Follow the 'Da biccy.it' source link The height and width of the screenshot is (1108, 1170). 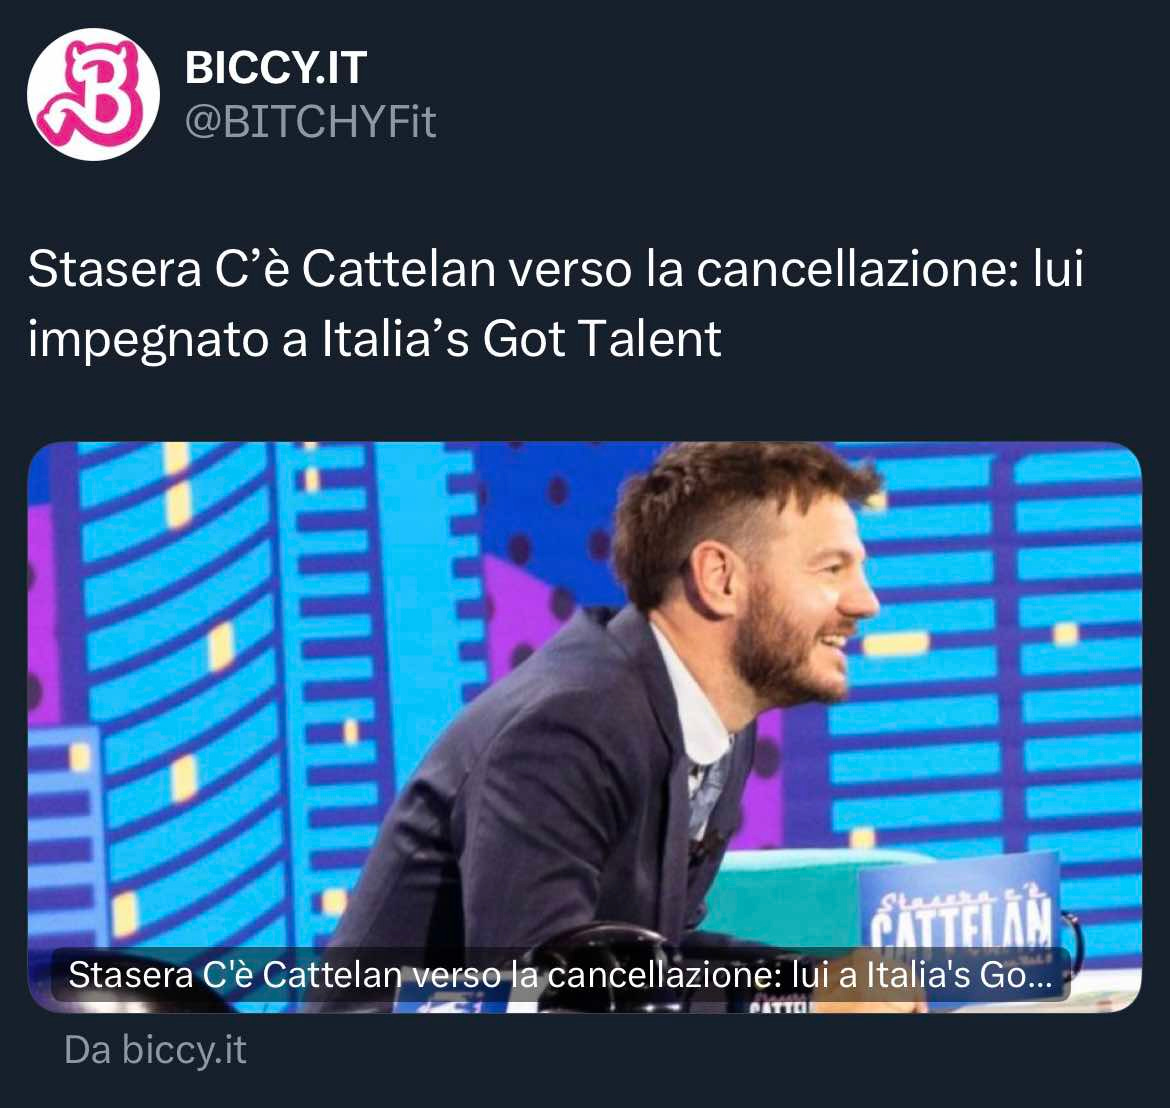155,1050
